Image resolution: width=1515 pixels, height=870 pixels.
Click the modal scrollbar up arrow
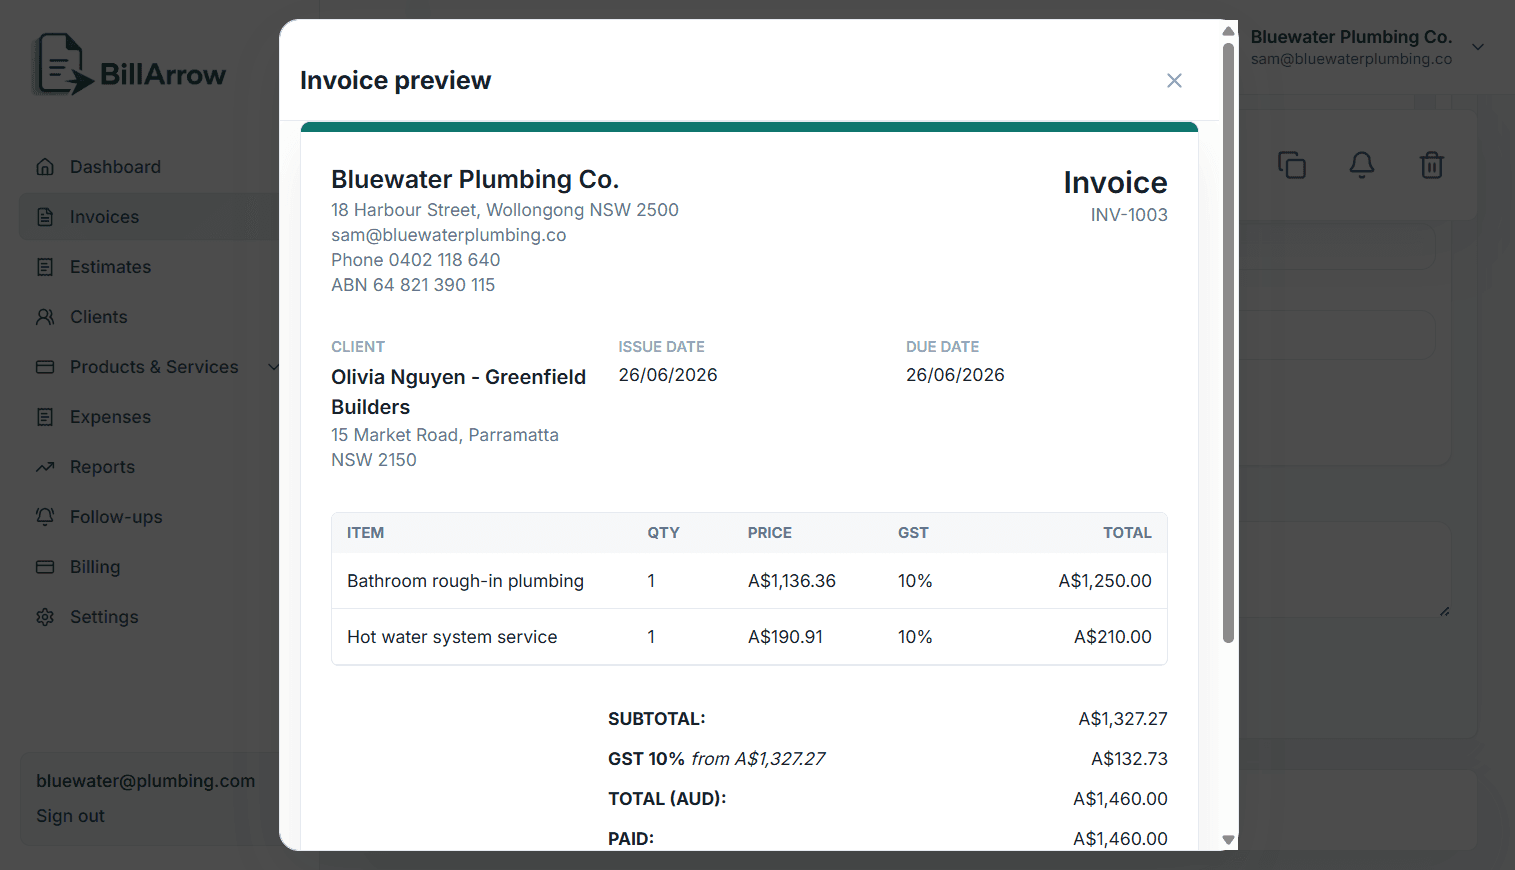tap(1229, 31)
